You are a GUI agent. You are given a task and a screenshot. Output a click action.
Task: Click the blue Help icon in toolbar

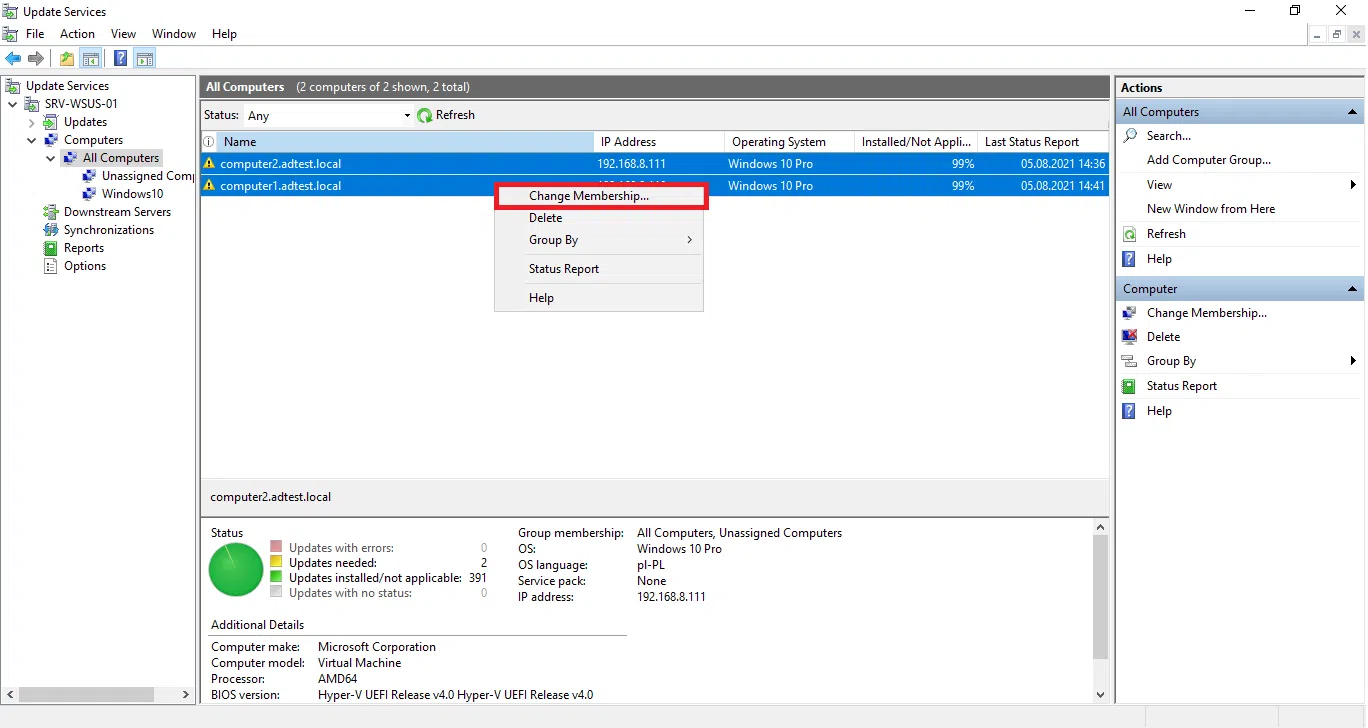point(120,59)
